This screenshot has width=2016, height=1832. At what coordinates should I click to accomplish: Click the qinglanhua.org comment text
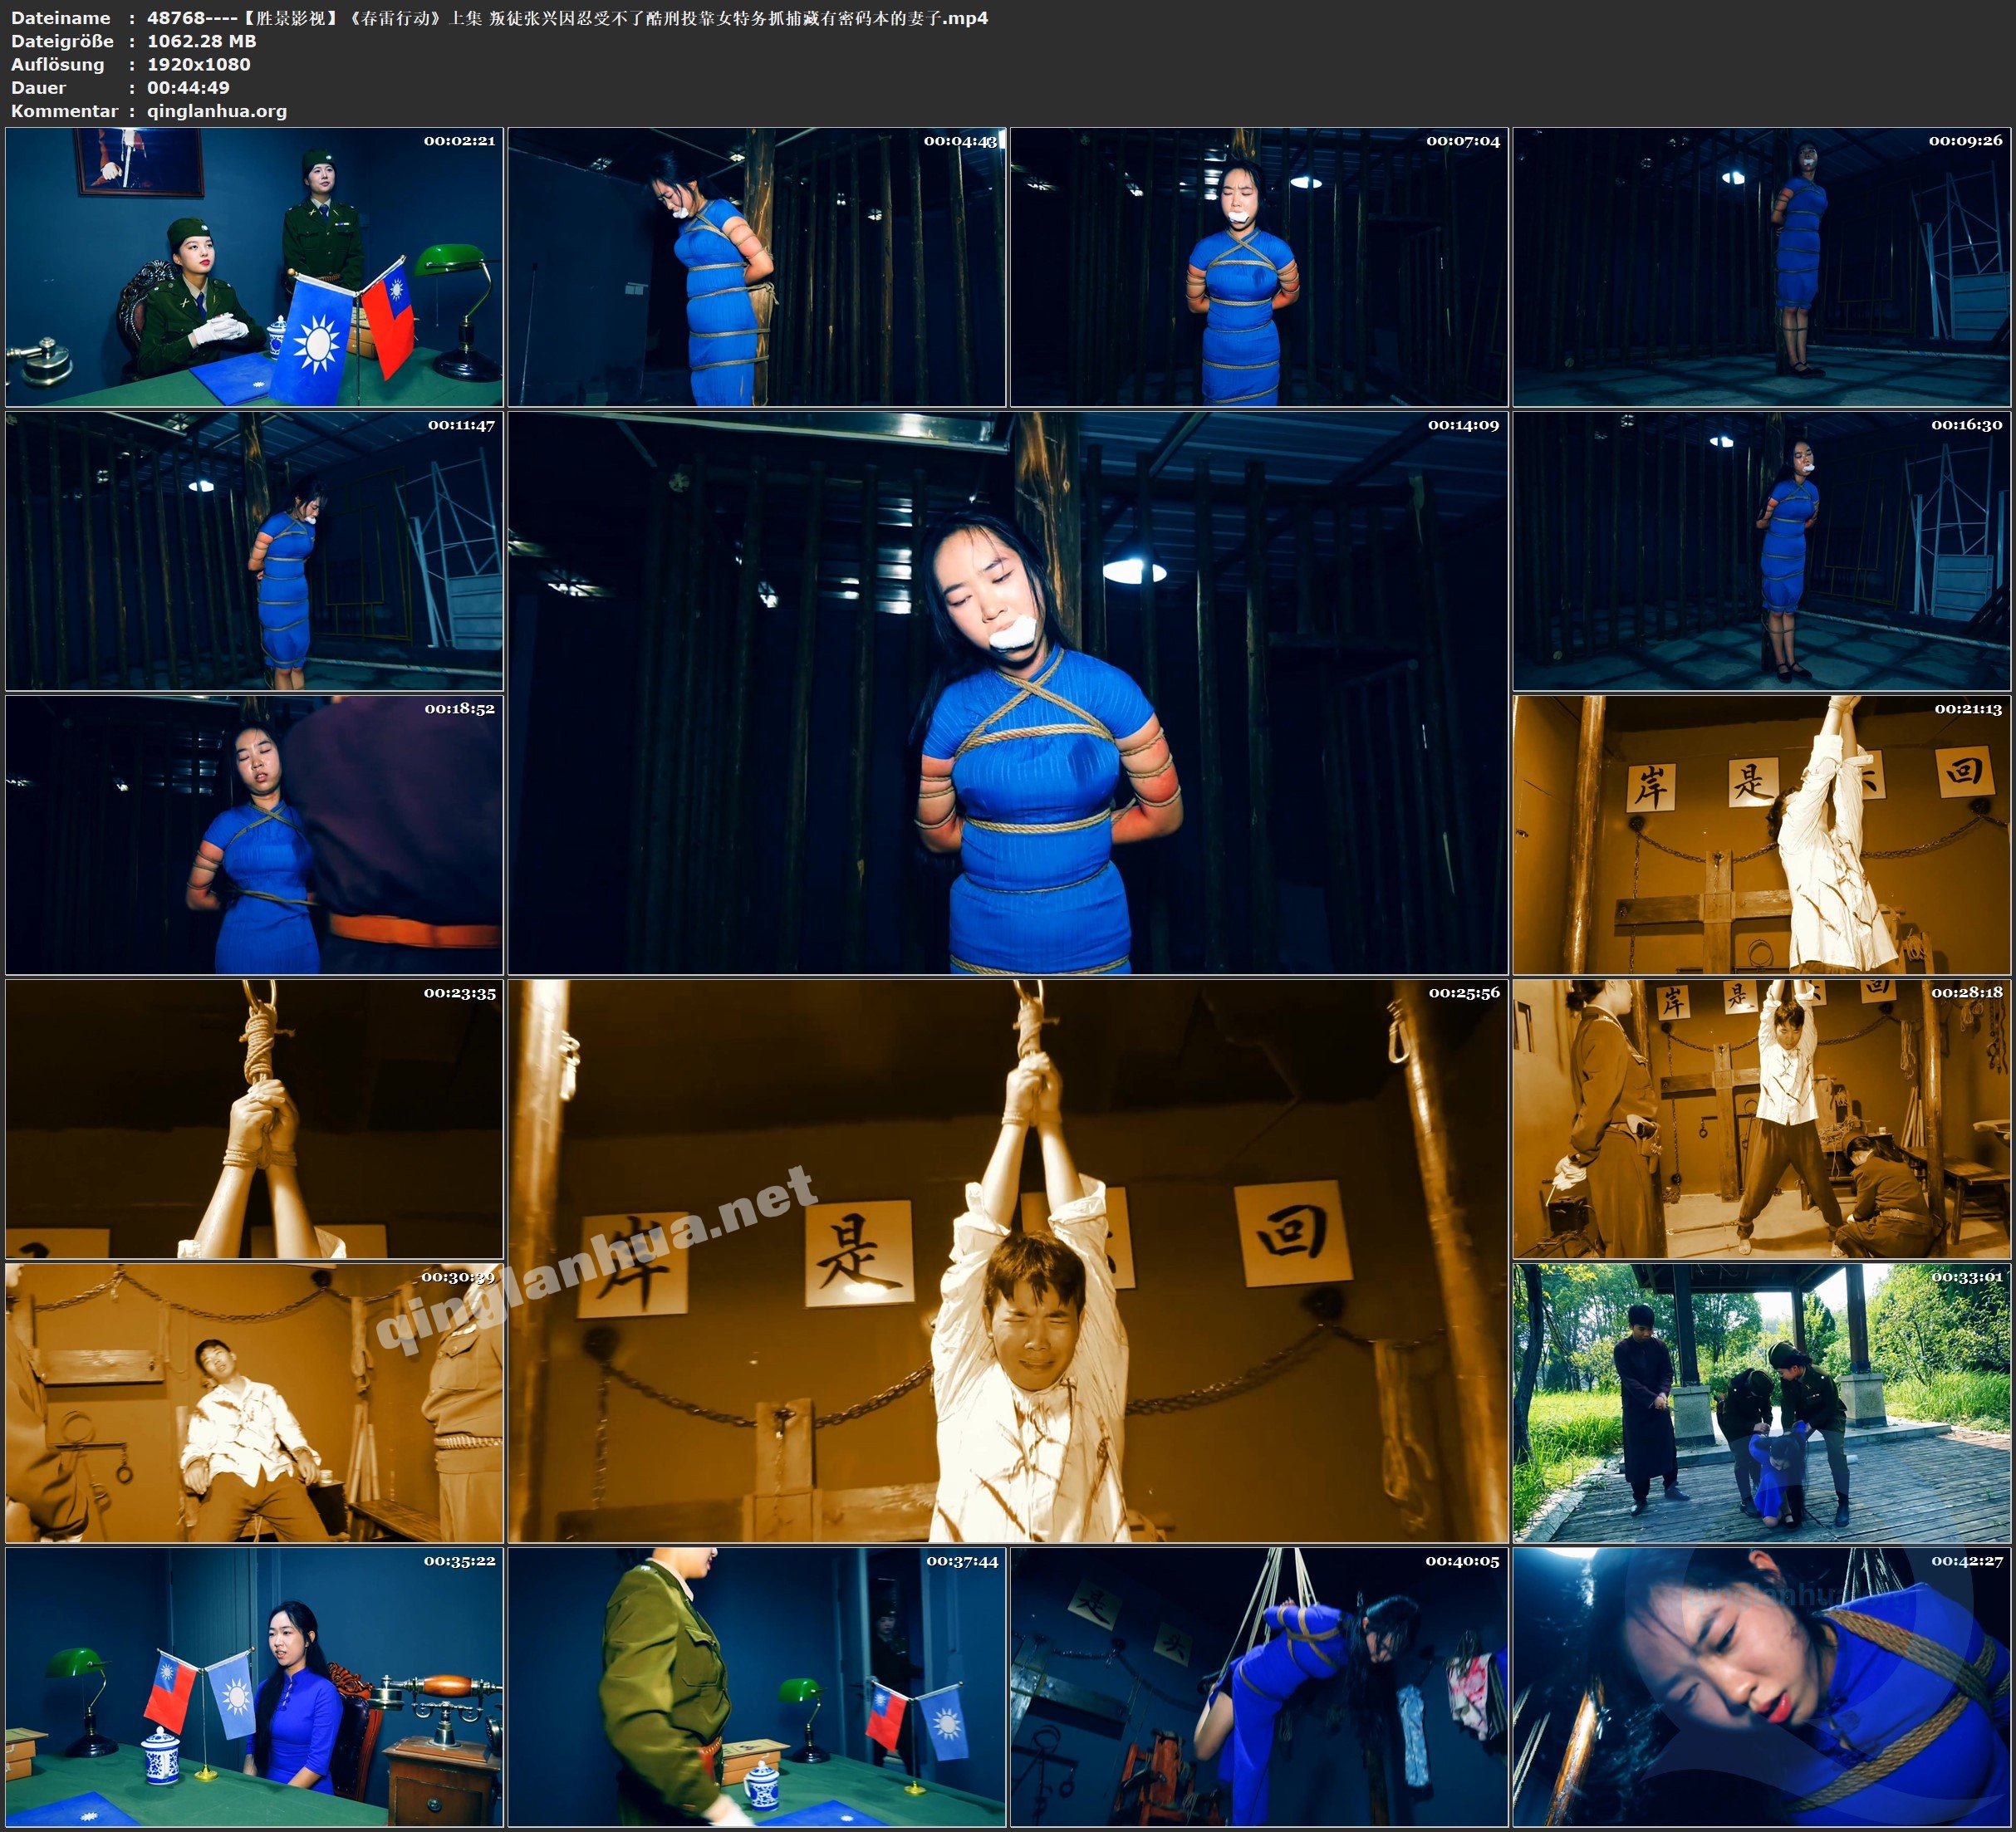click(x=217, y=111)
